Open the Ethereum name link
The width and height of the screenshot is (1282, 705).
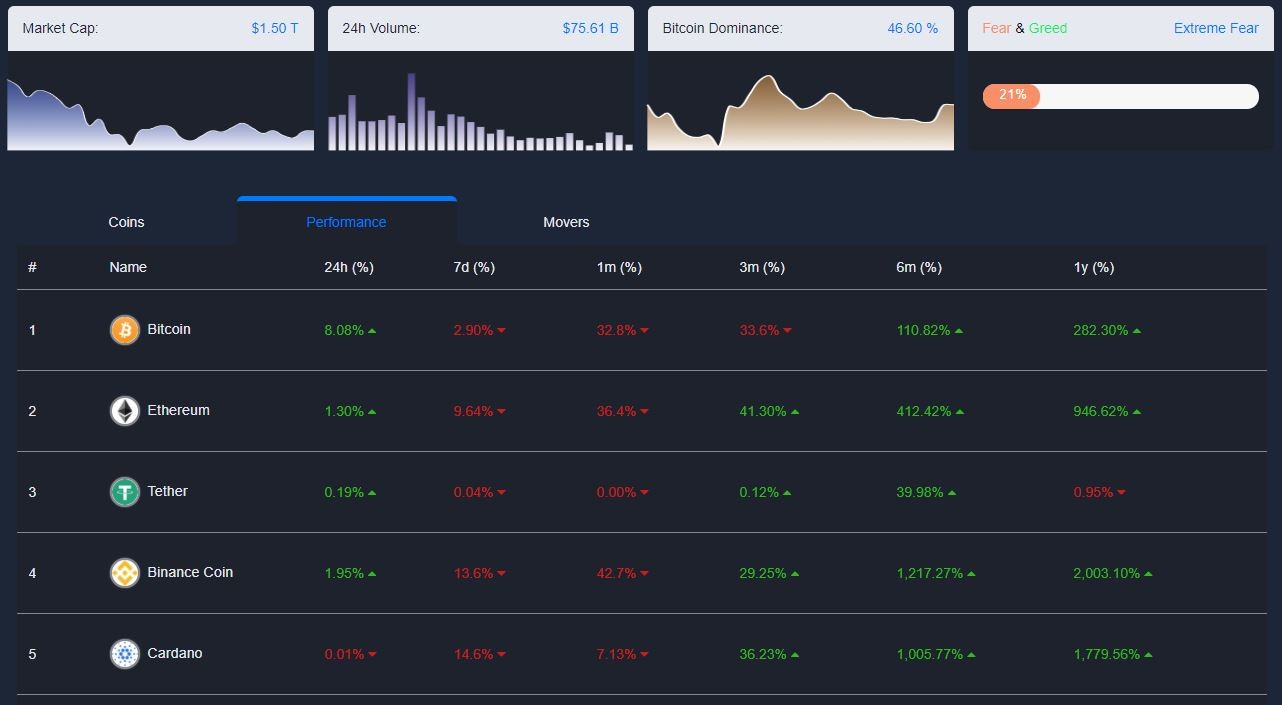pyautogui.click(x=178, y=410)
